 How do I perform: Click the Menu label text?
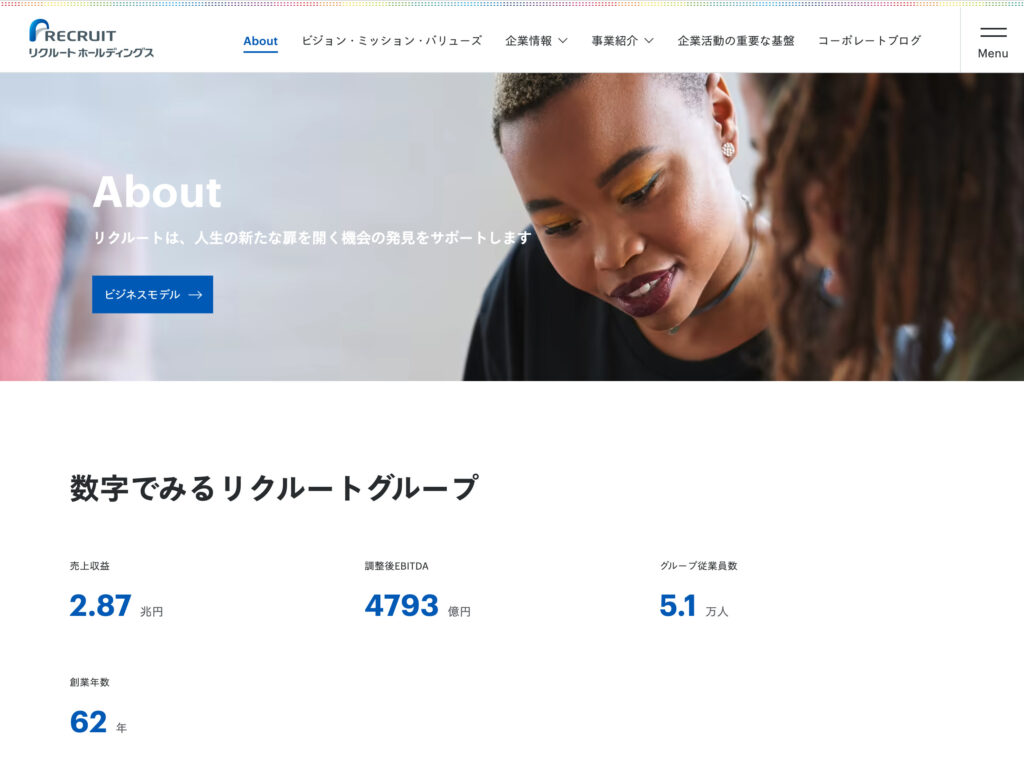pos(993,54)
